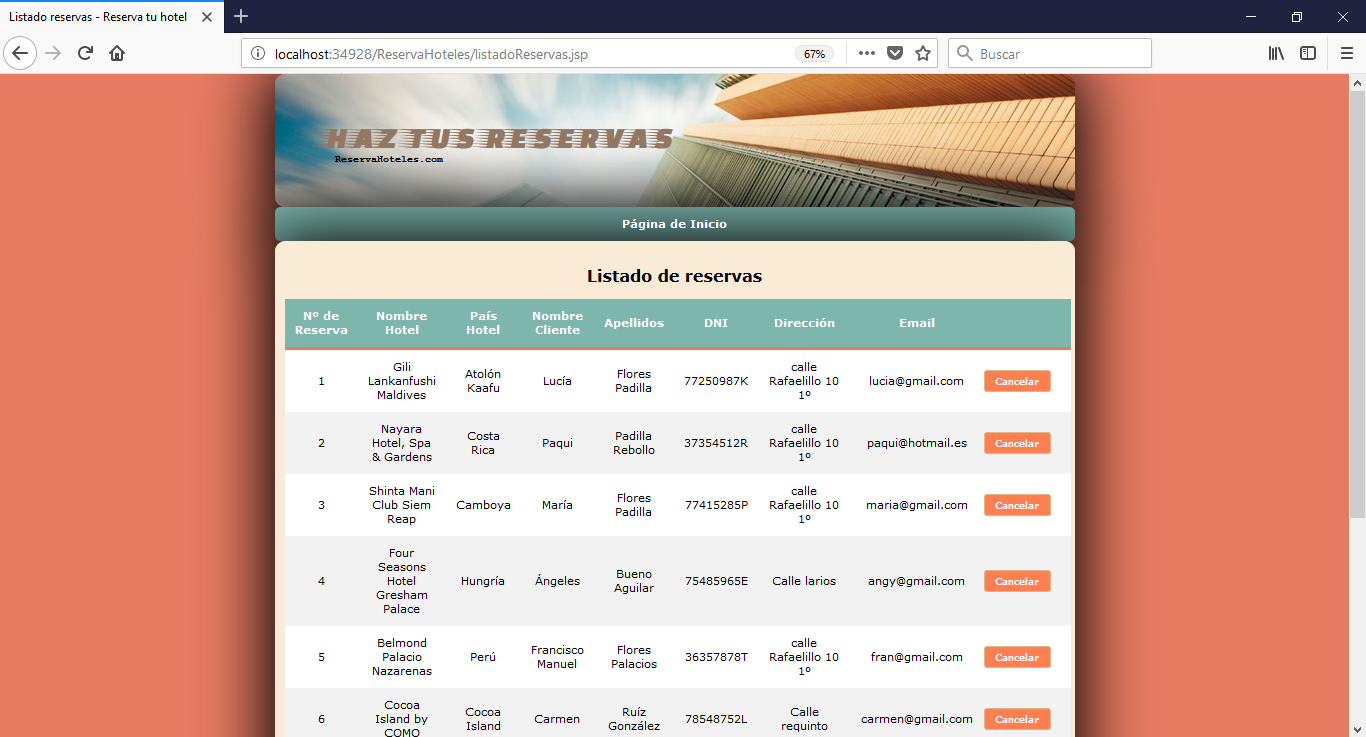Image resolution: width=1366 pixels, height=737 pixels.
Task: Click DNI 77415285P
Action: (716, 505)
